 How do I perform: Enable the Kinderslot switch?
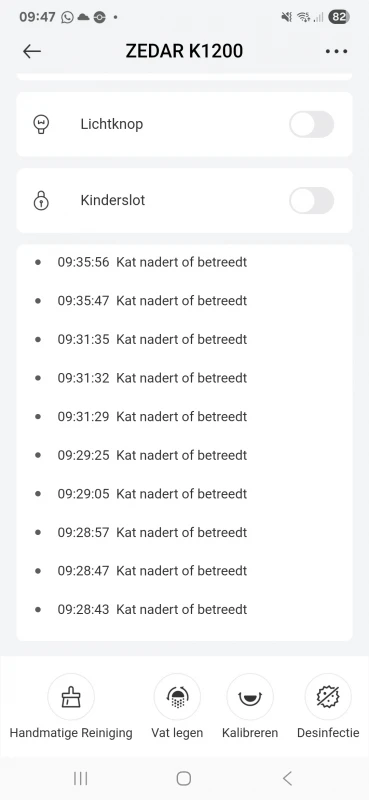pos(312,201)
